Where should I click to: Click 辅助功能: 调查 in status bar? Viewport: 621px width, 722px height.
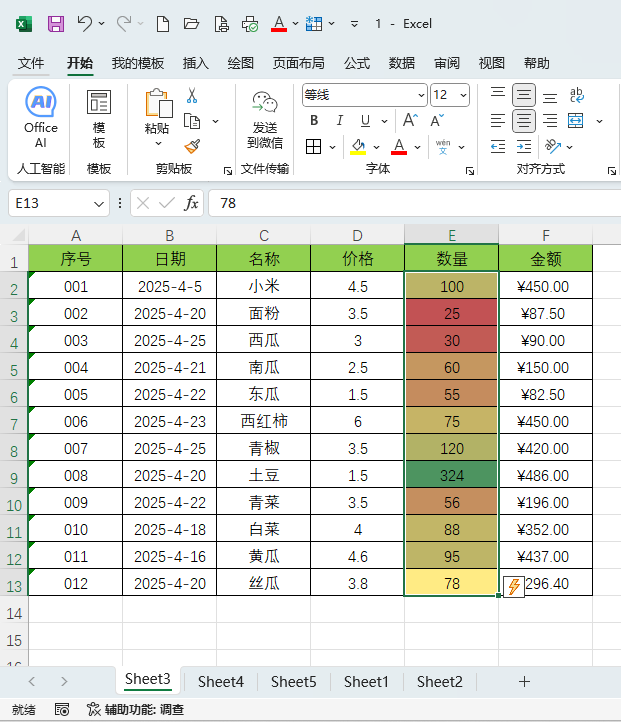pyautogui.click(x=136, y=710)
